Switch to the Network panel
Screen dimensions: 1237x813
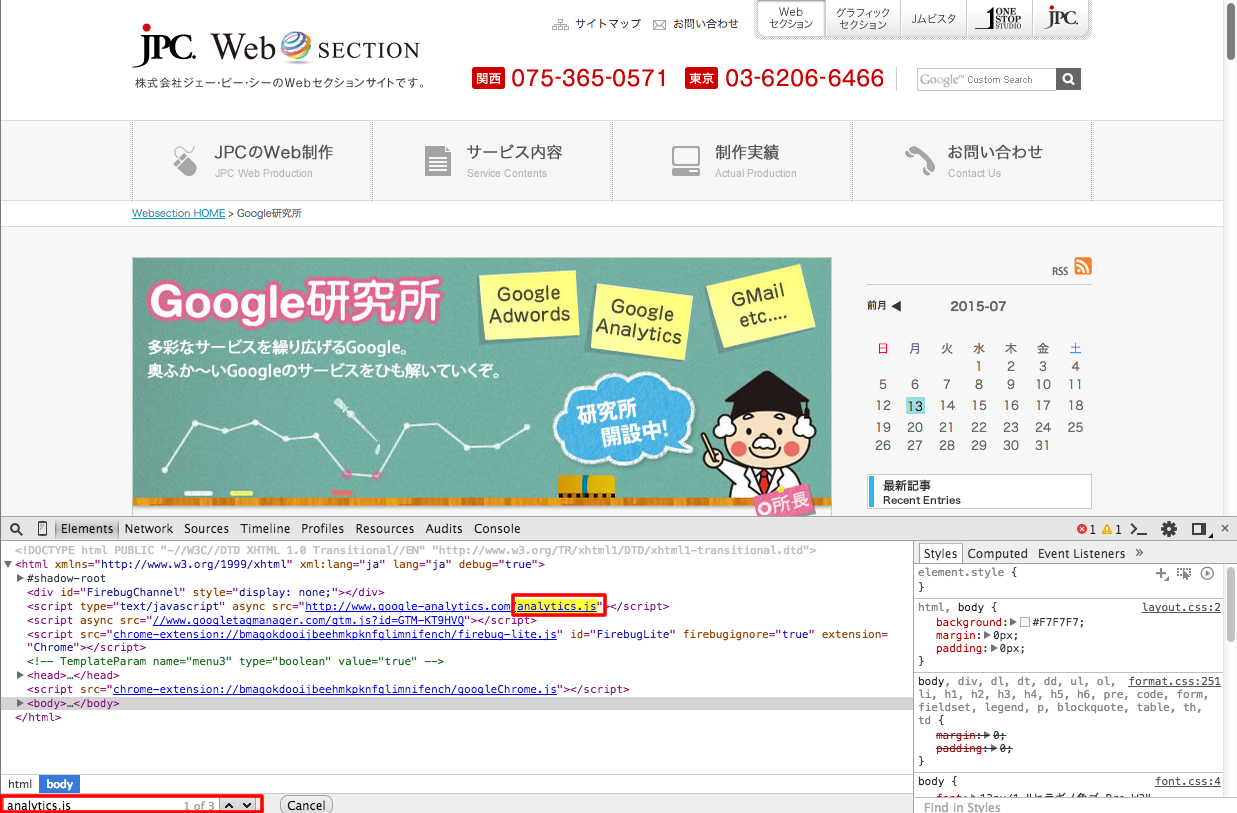click(149, 529)
